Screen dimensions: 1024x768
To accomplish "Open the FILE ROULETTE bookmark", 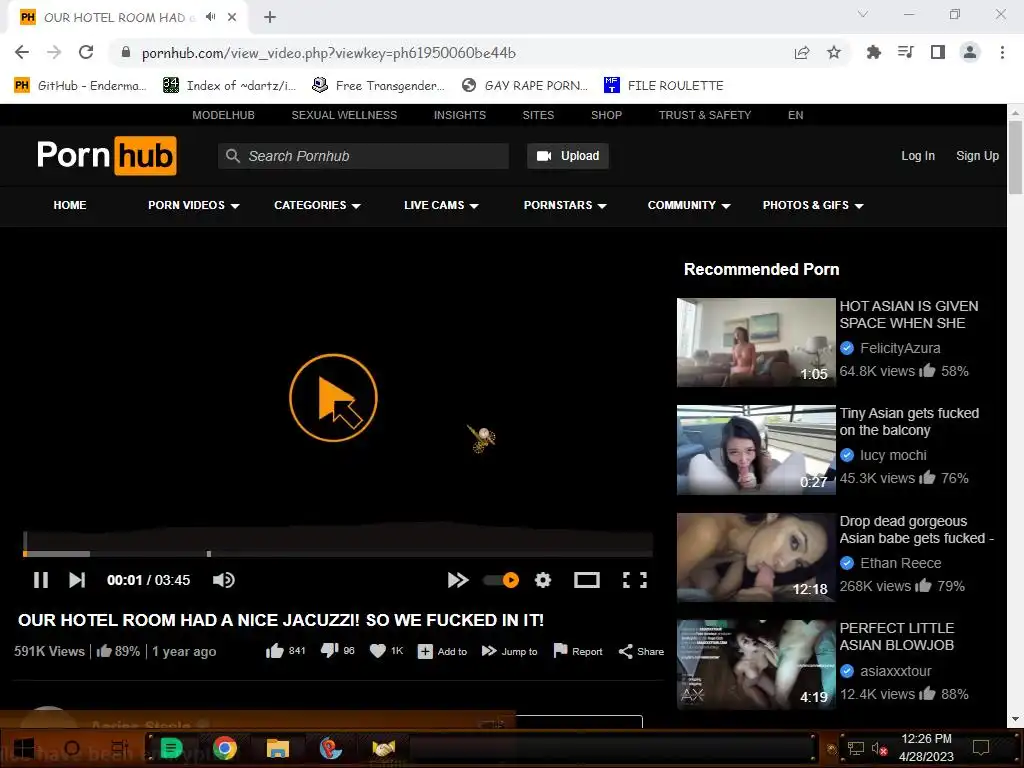I will coord(664,86).
